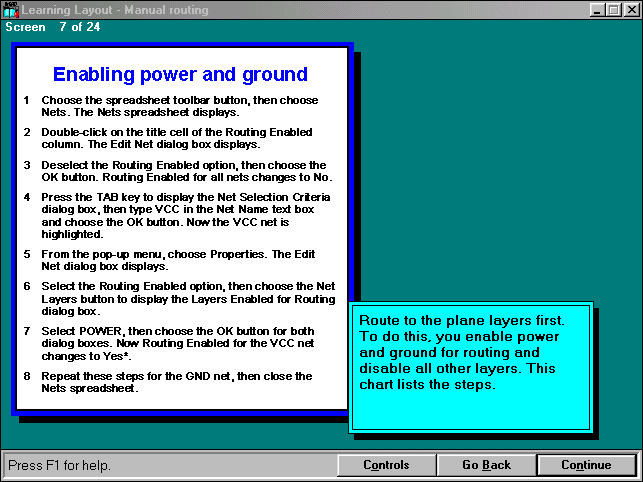Click the 'Screen 7 of 24' counter
Screen dimensions: 643x482
click(x=52, y=27)
